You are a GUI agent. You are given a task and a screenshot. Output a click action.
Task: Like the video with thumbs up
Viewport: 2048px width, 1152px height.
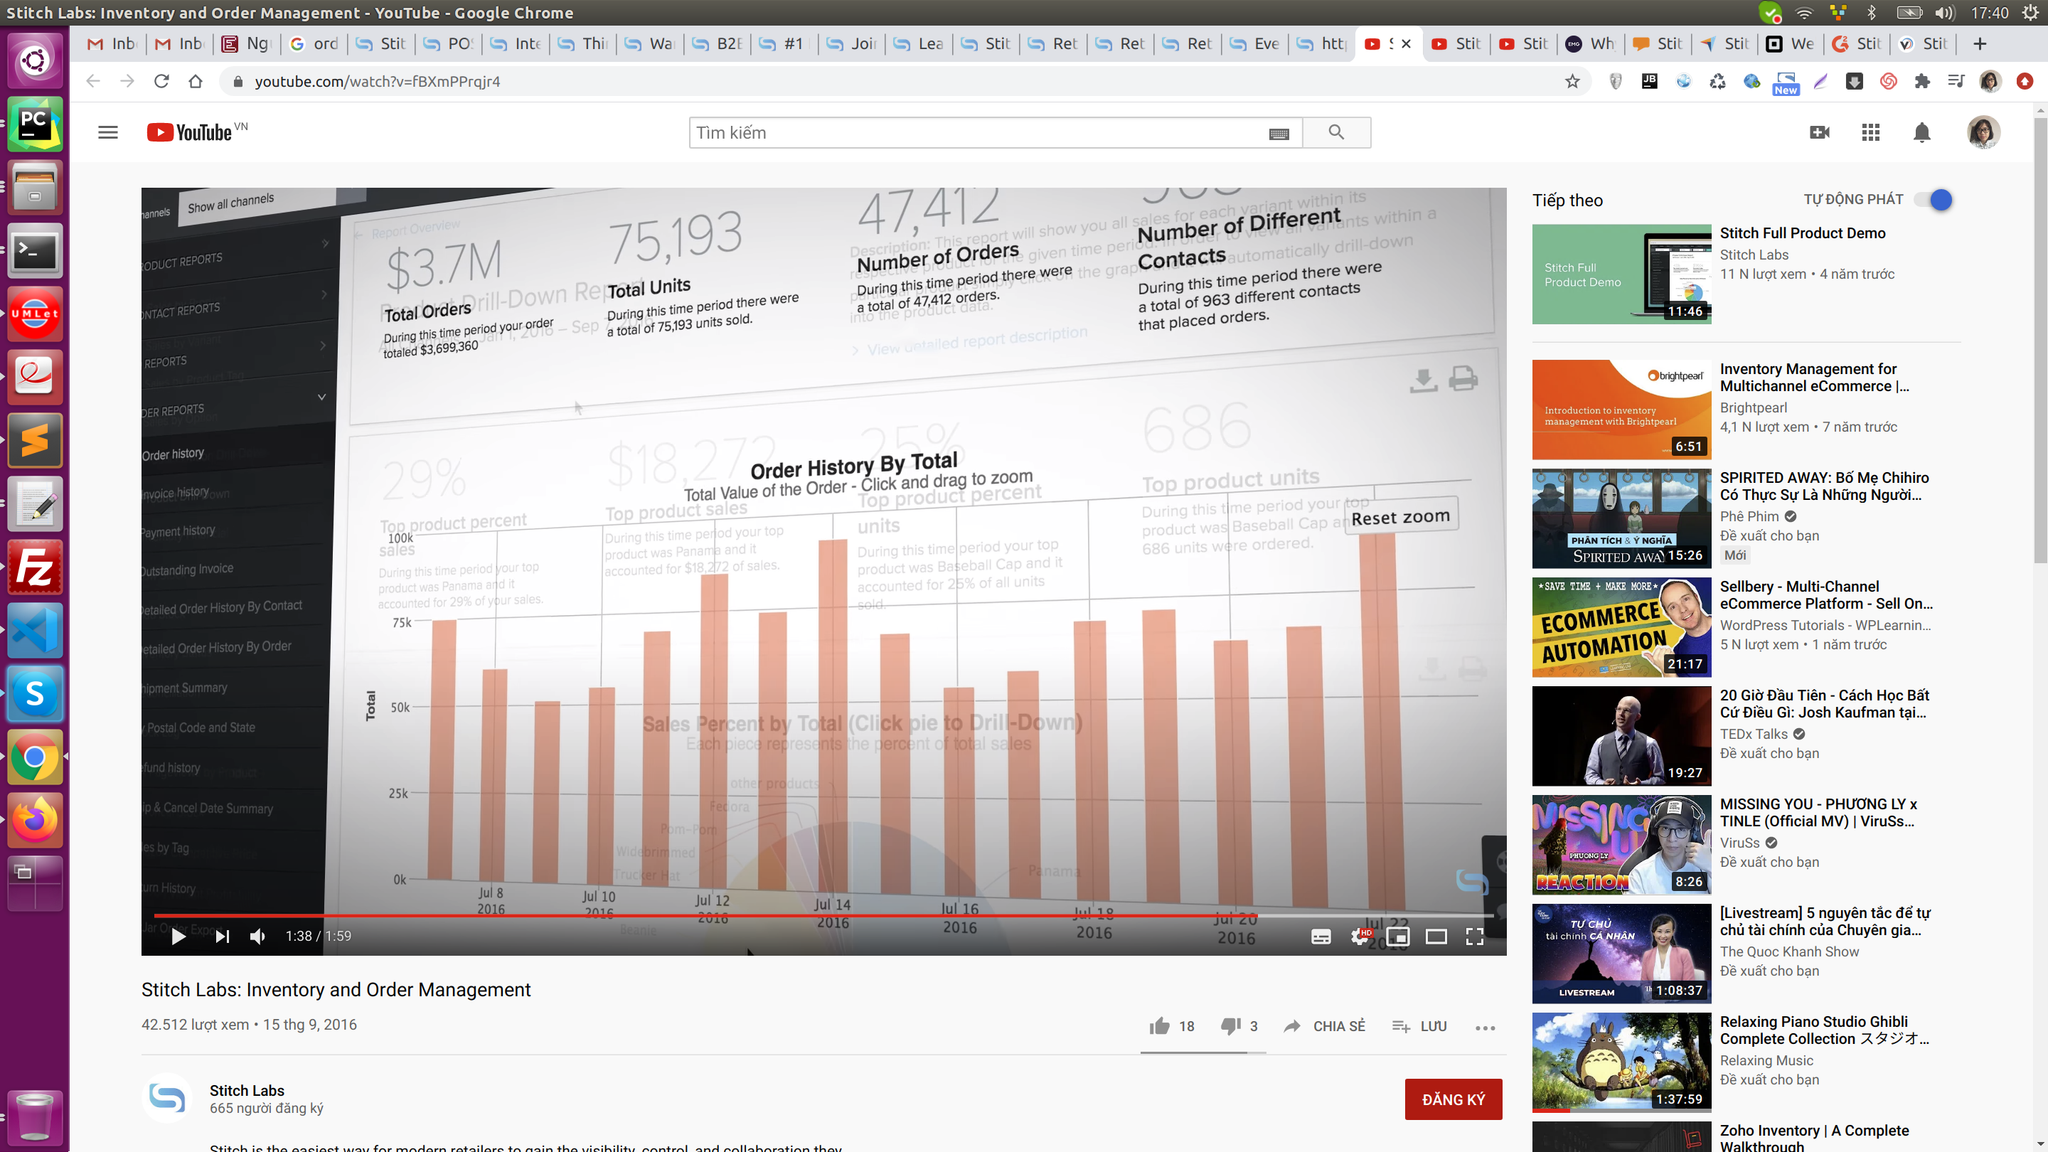[x=1160, y=1026]
